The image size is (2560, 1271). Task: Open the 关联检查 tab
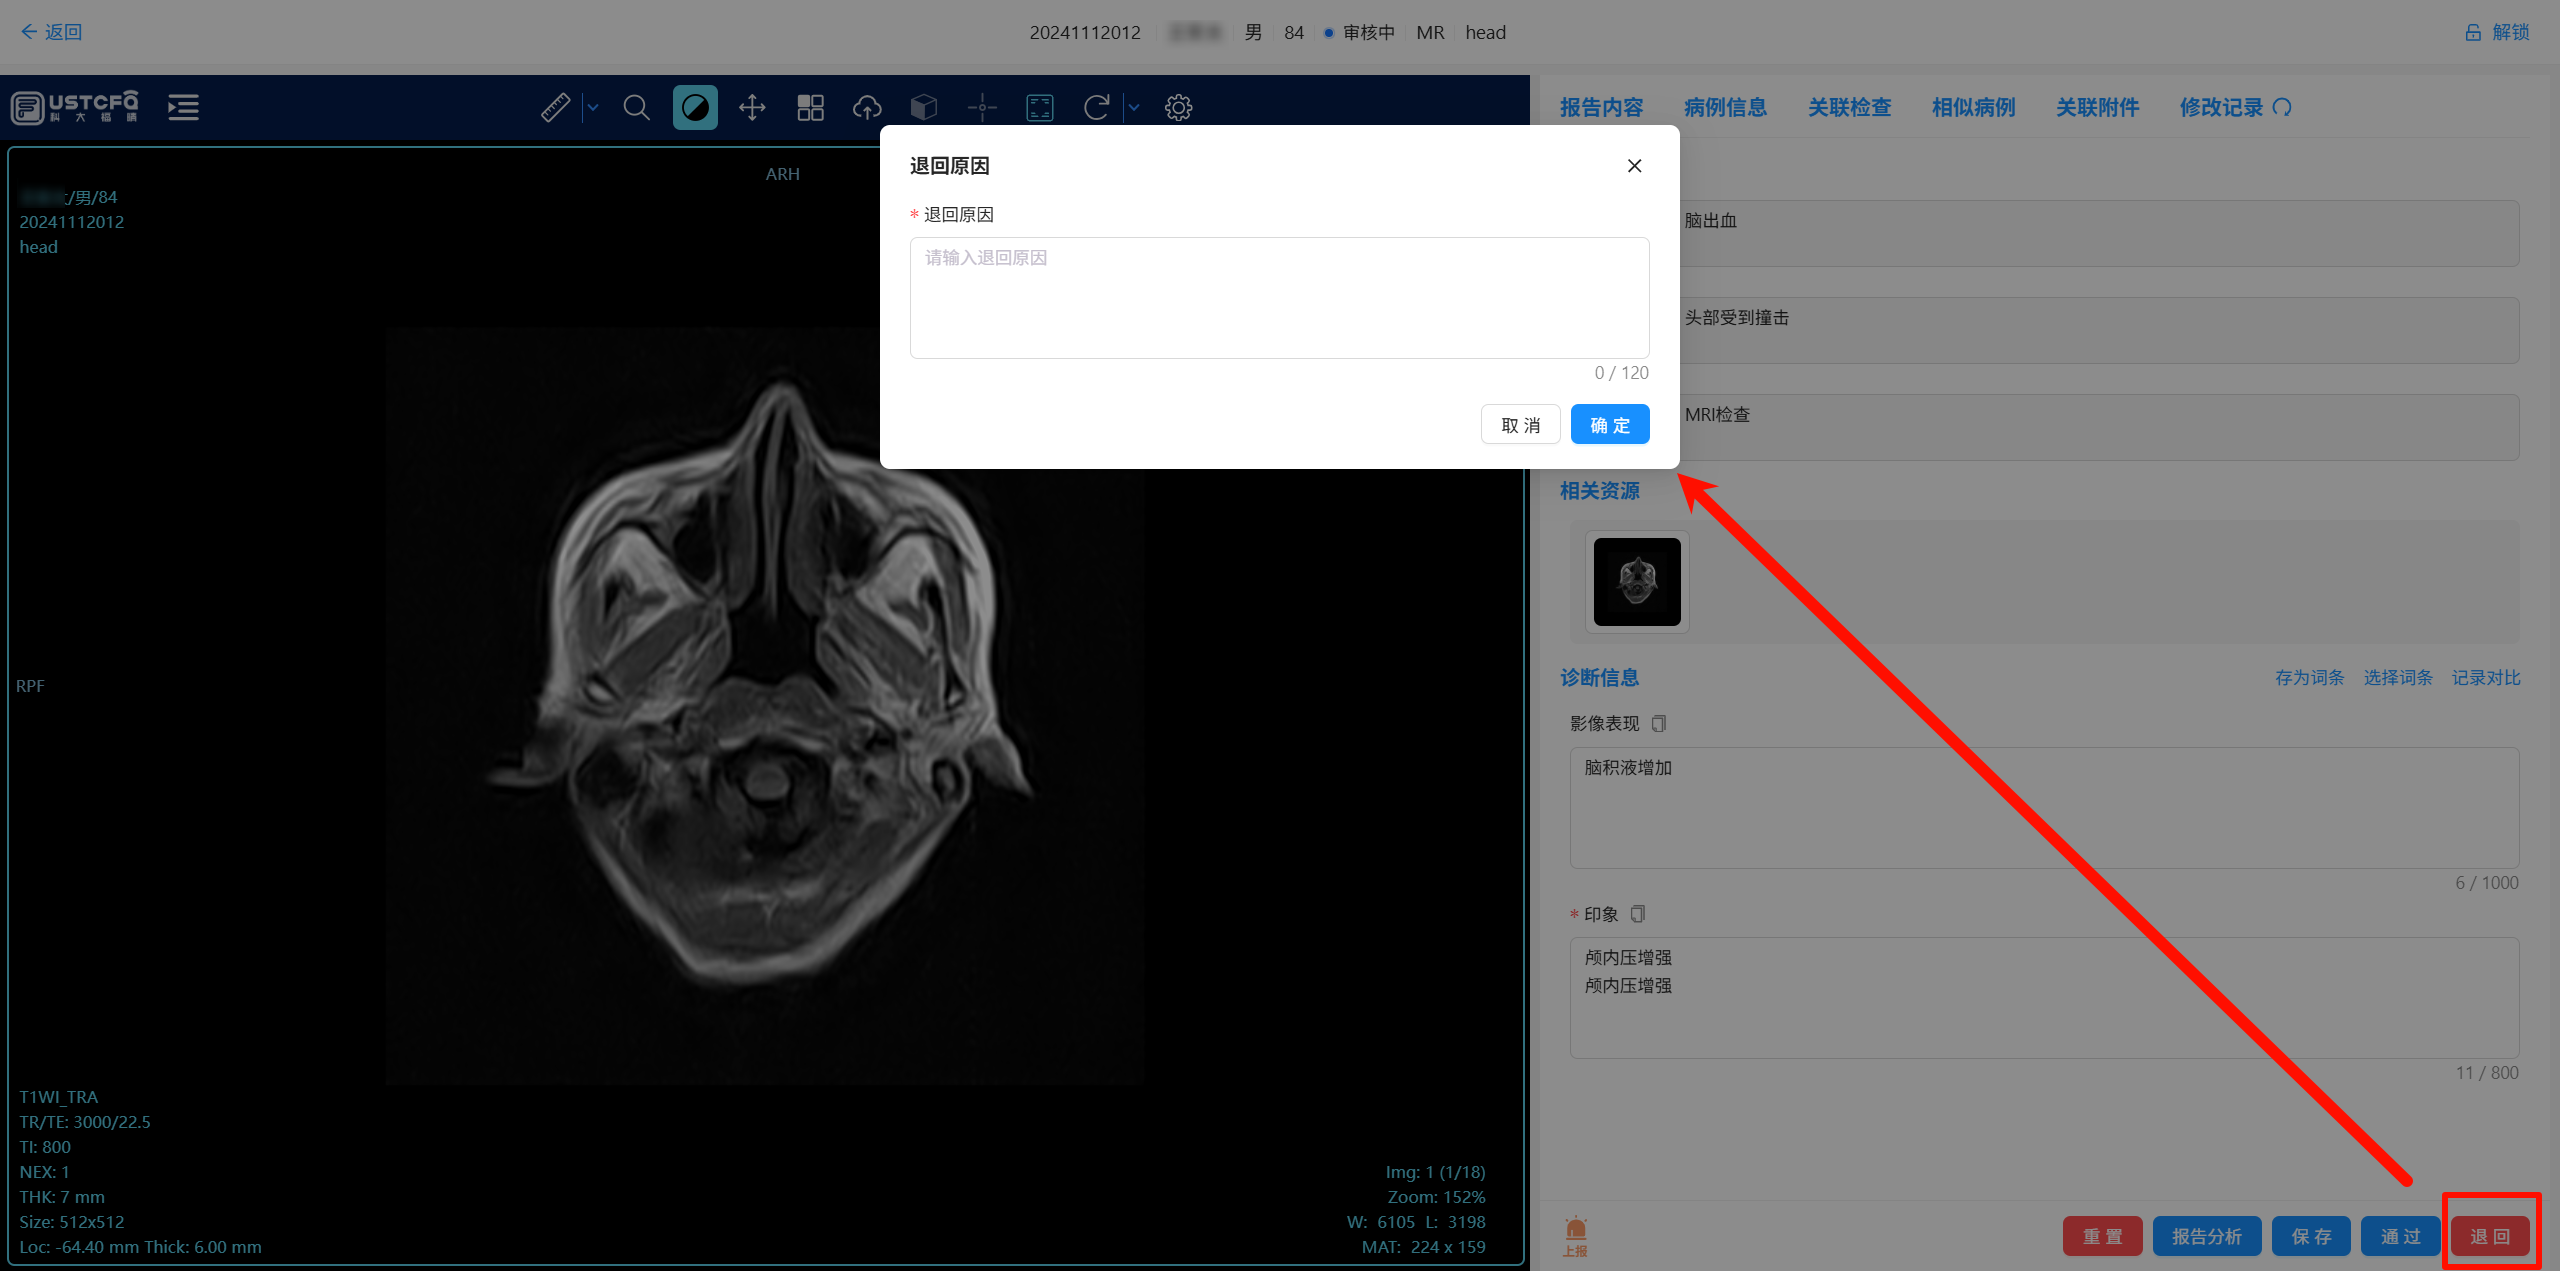point(1849,107)
